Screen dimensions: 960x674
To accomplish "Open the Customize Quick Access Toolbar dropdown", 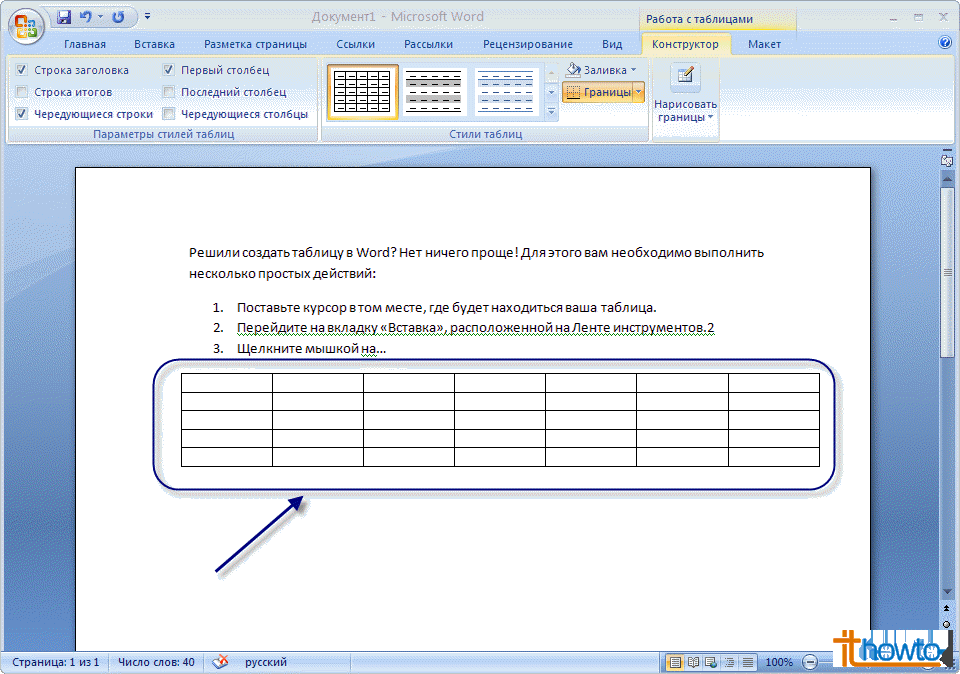I will [147, 17].
